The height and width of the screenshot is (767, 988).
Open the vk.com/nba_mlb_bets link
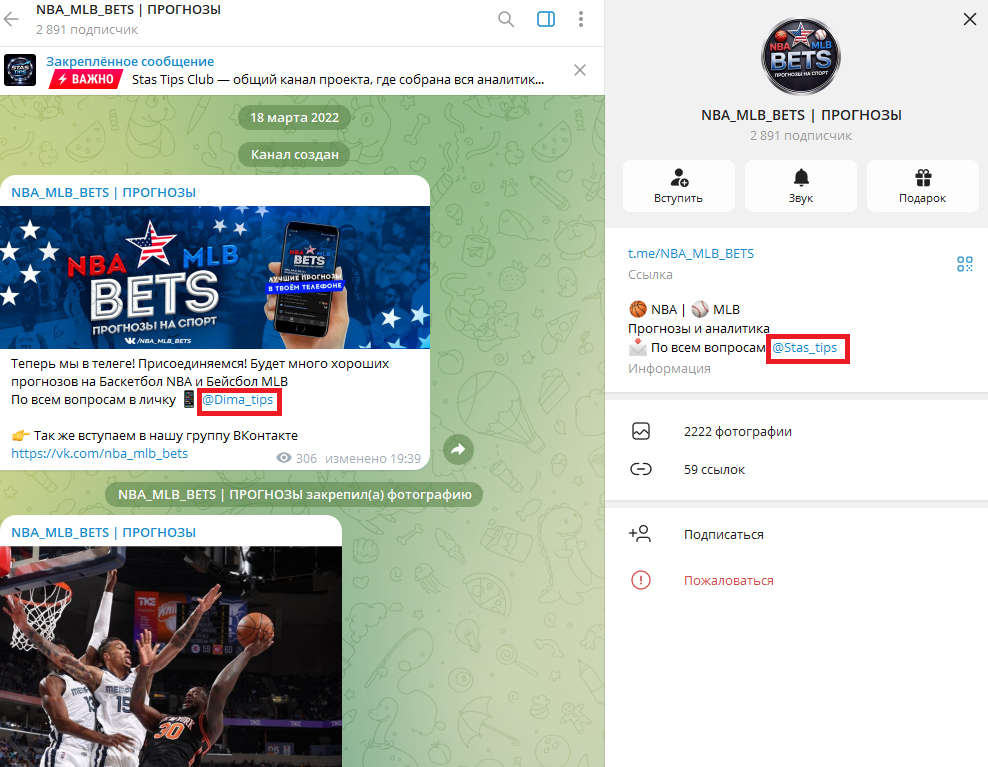point(100,453)
